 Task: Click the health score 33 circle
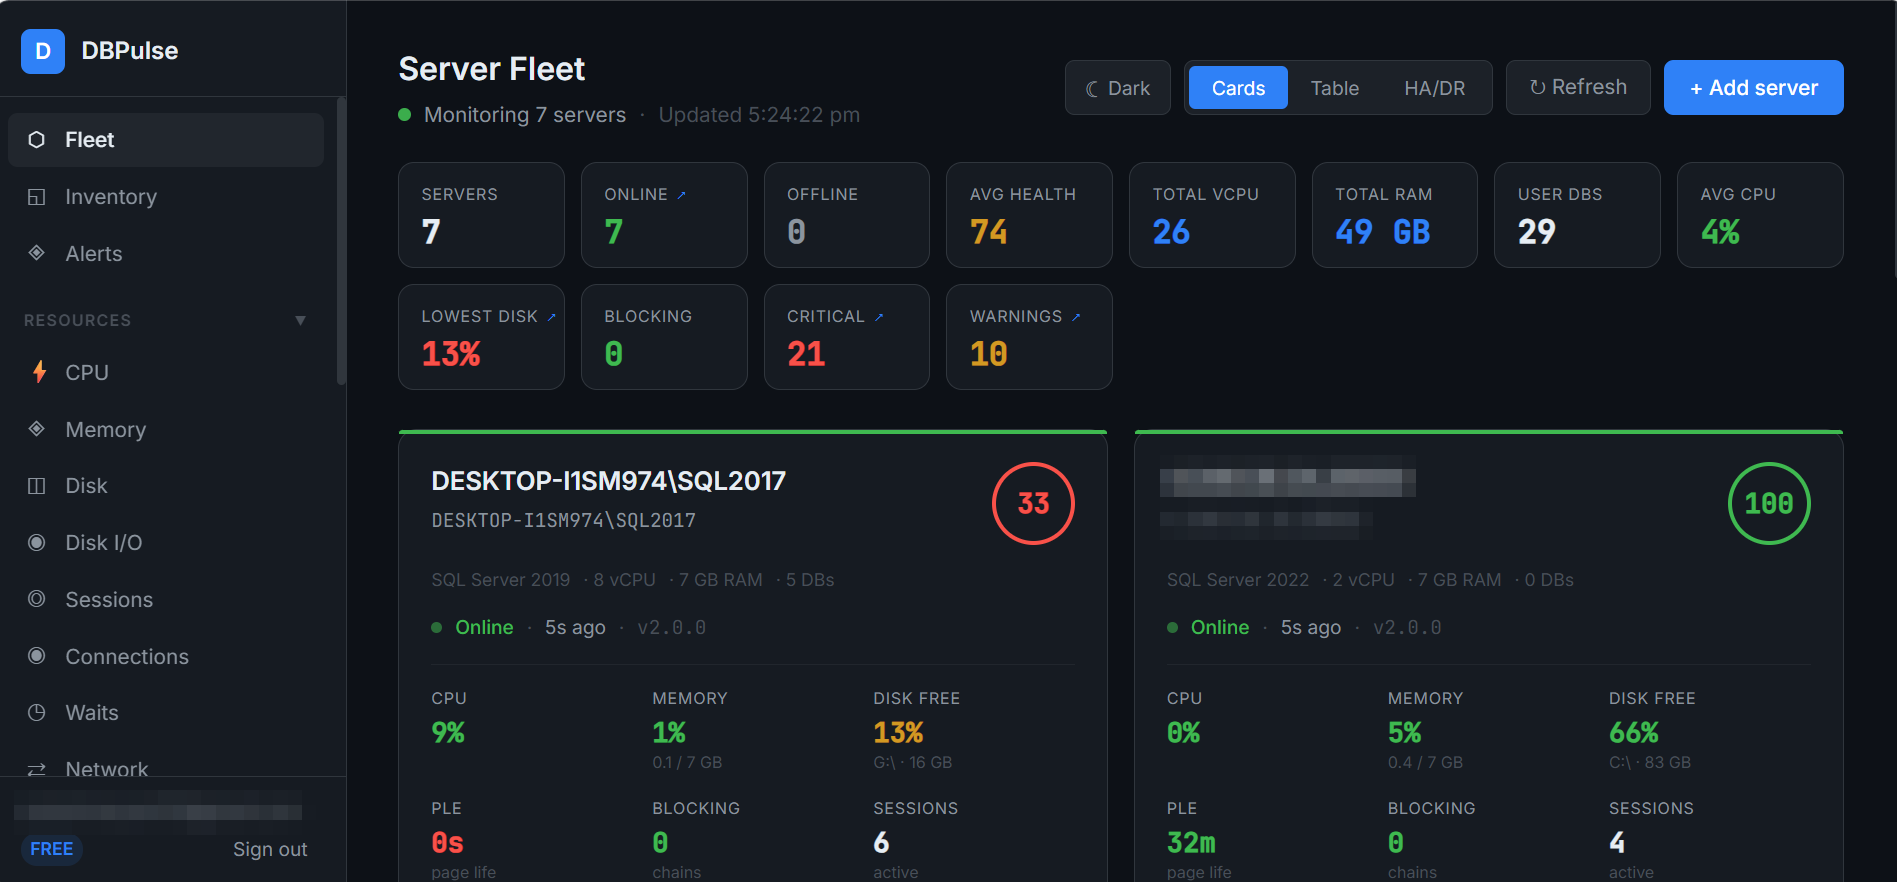[x=1033, y=503]
